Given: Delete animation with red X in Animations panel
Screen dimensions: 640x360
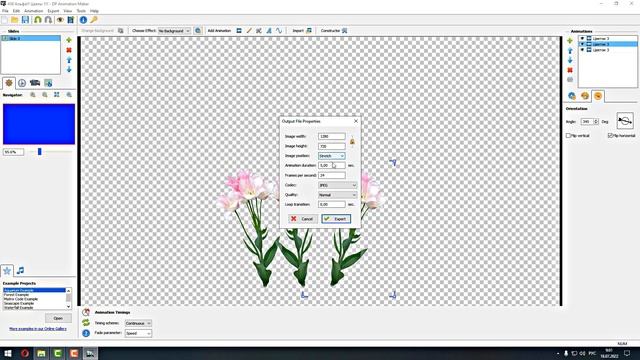Looking at the screenshot, I should pyautogui.click(x=570, y=70).
